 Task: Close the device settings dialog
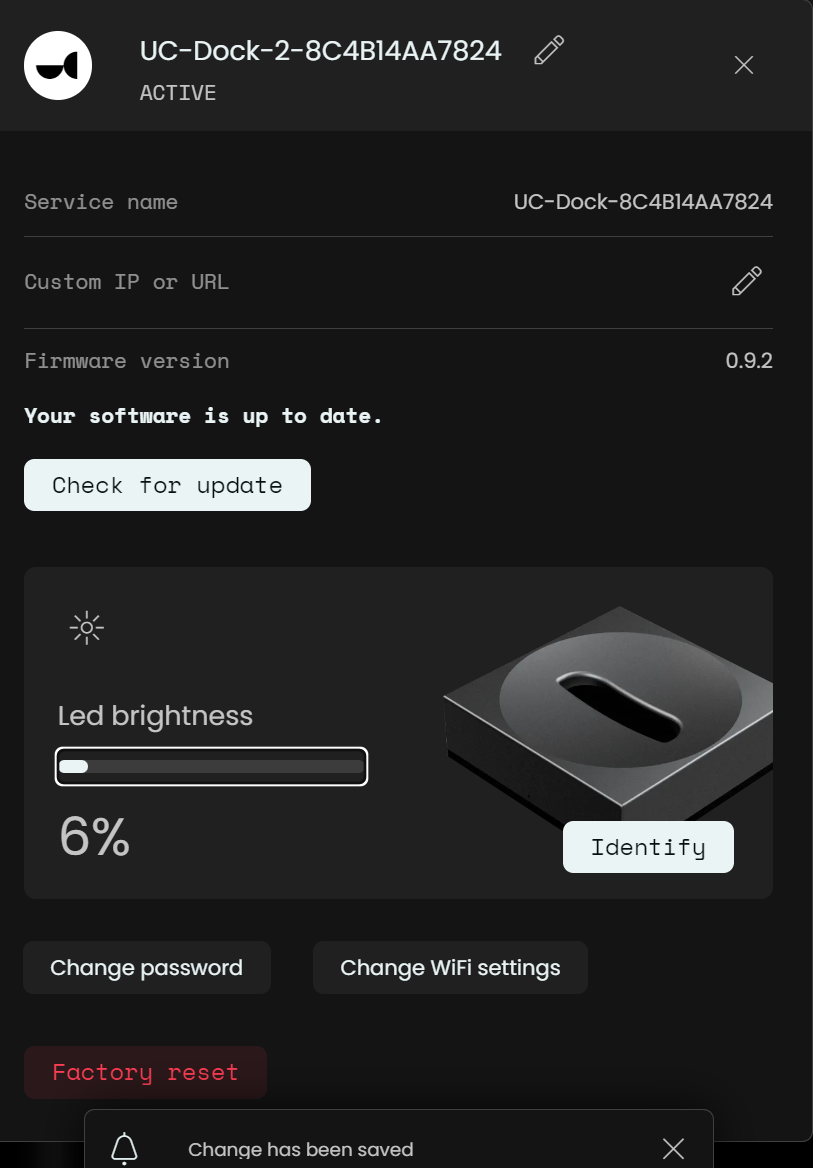[744, 65]
